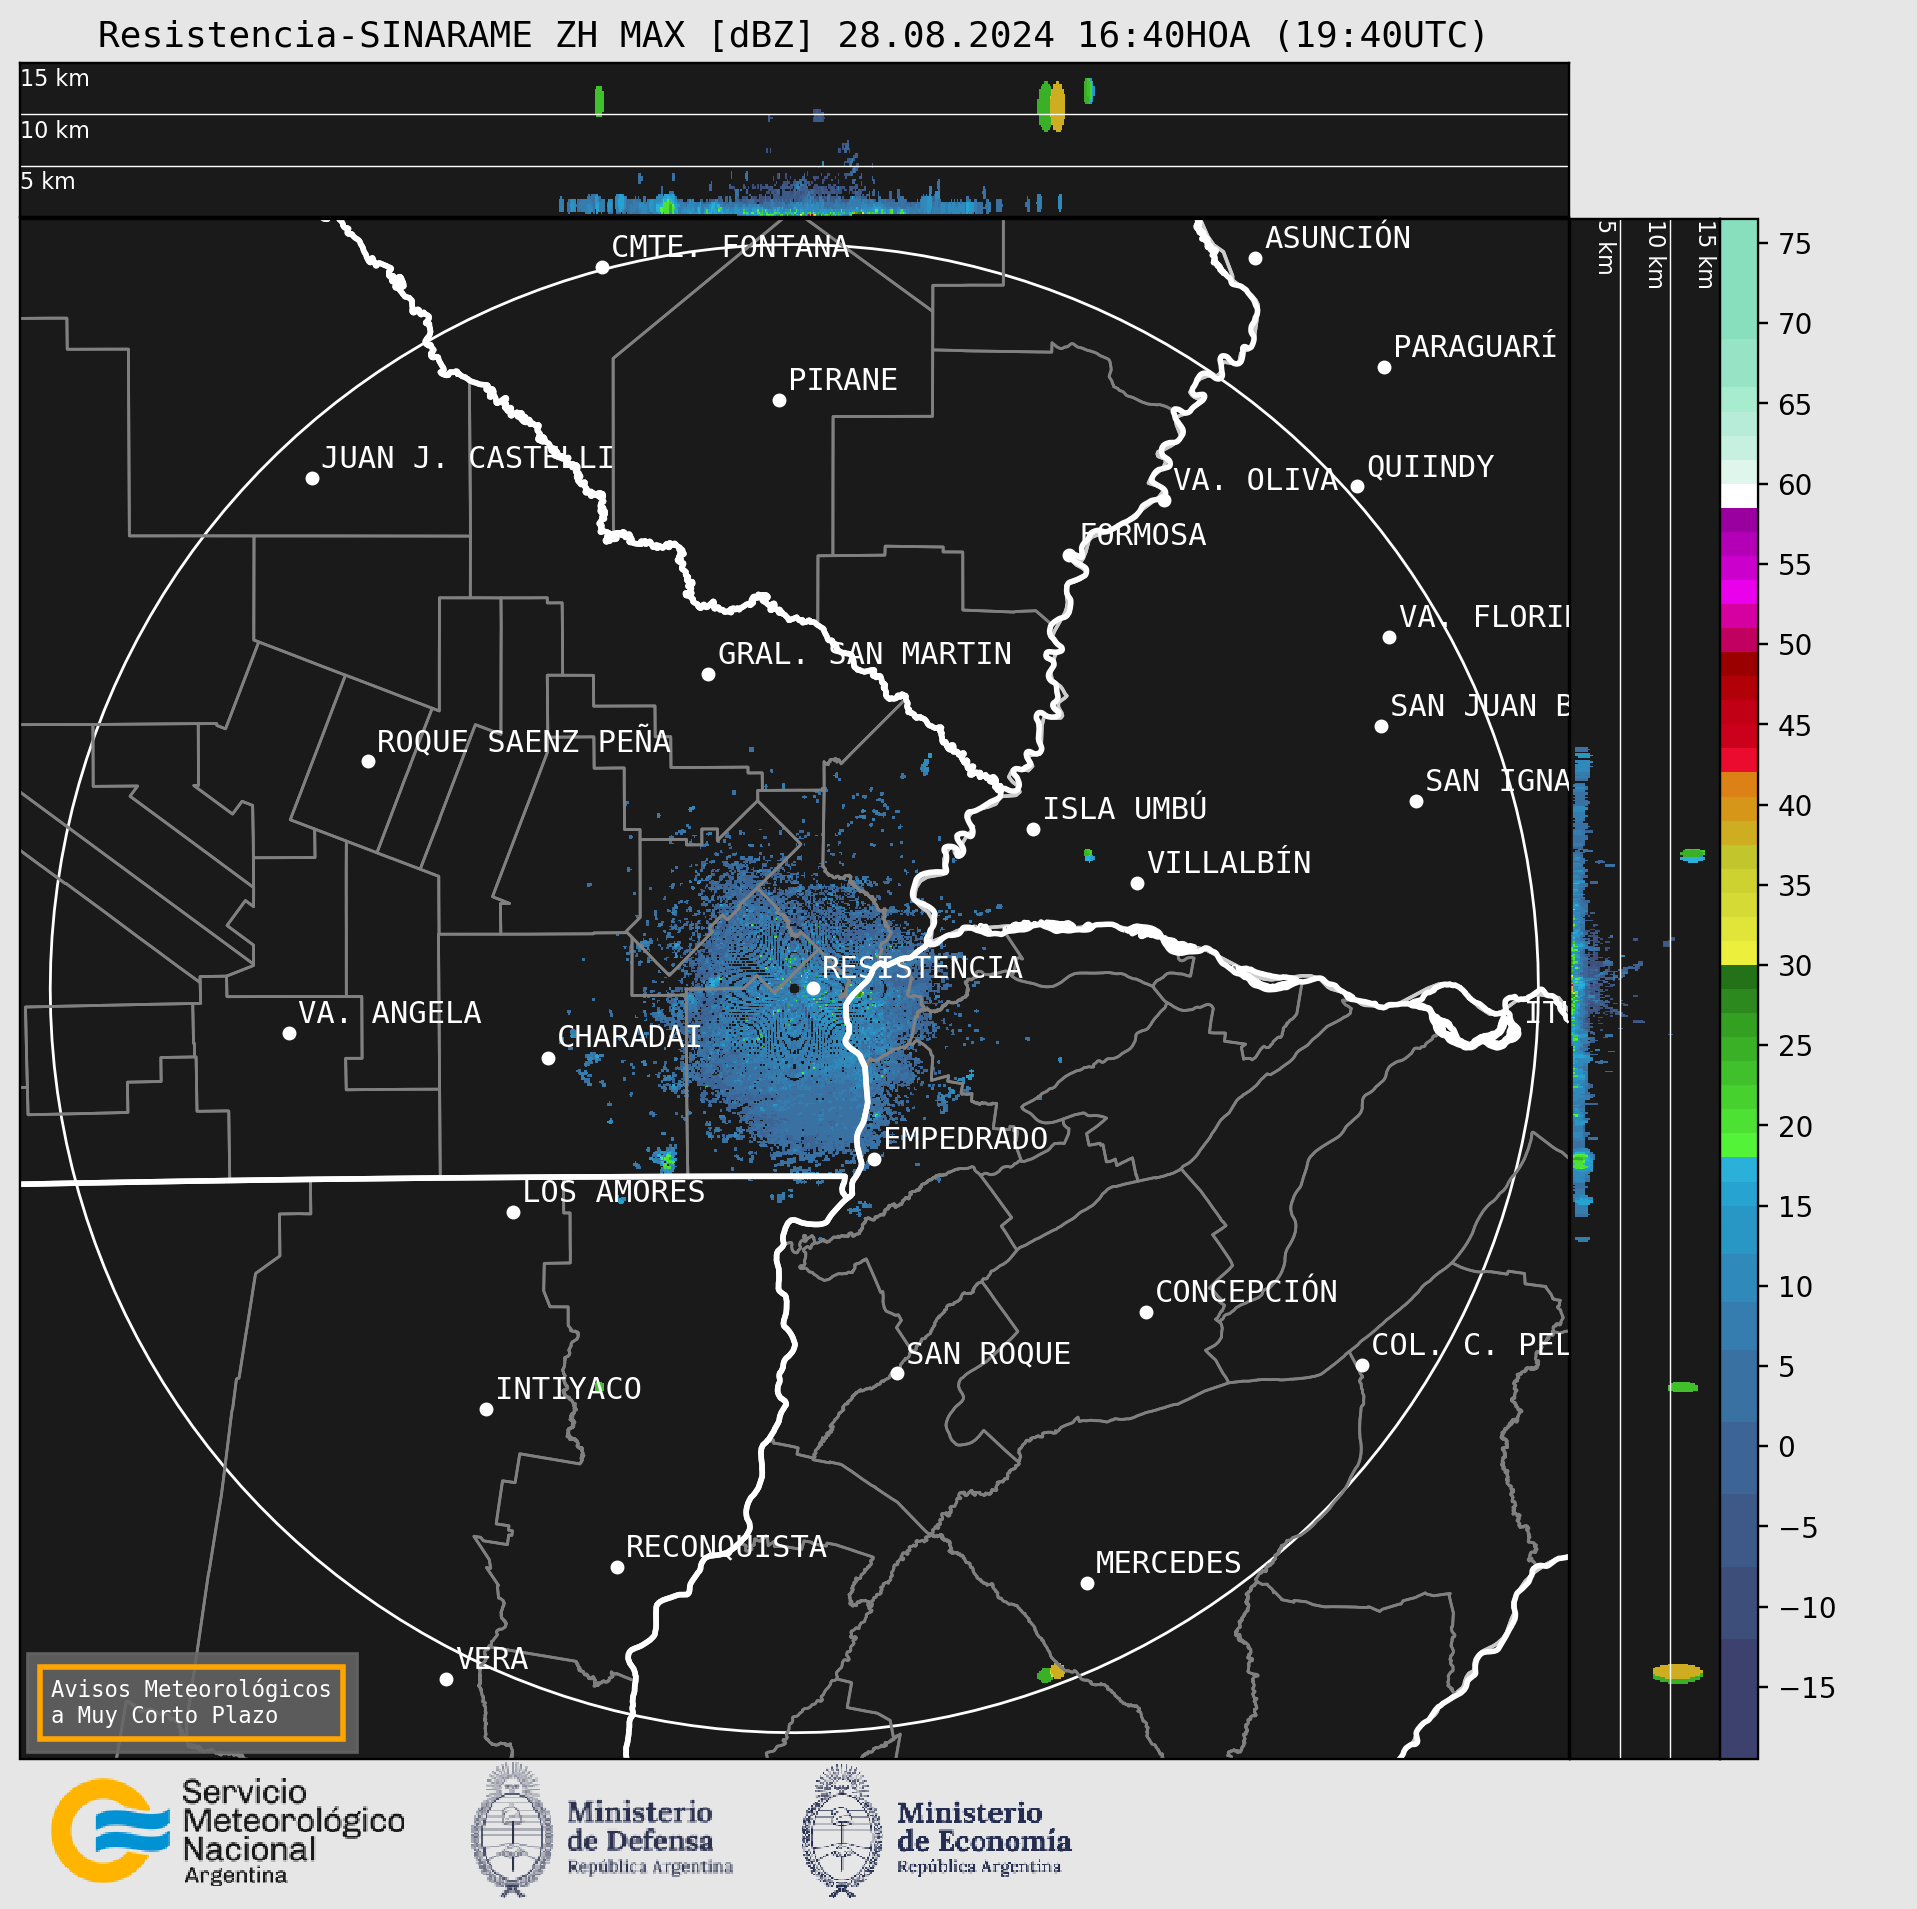The height and width of the screenshot is (1909, 1917).
Task: Click the GRAL. SAN MARTIN label
Action: 865,654
